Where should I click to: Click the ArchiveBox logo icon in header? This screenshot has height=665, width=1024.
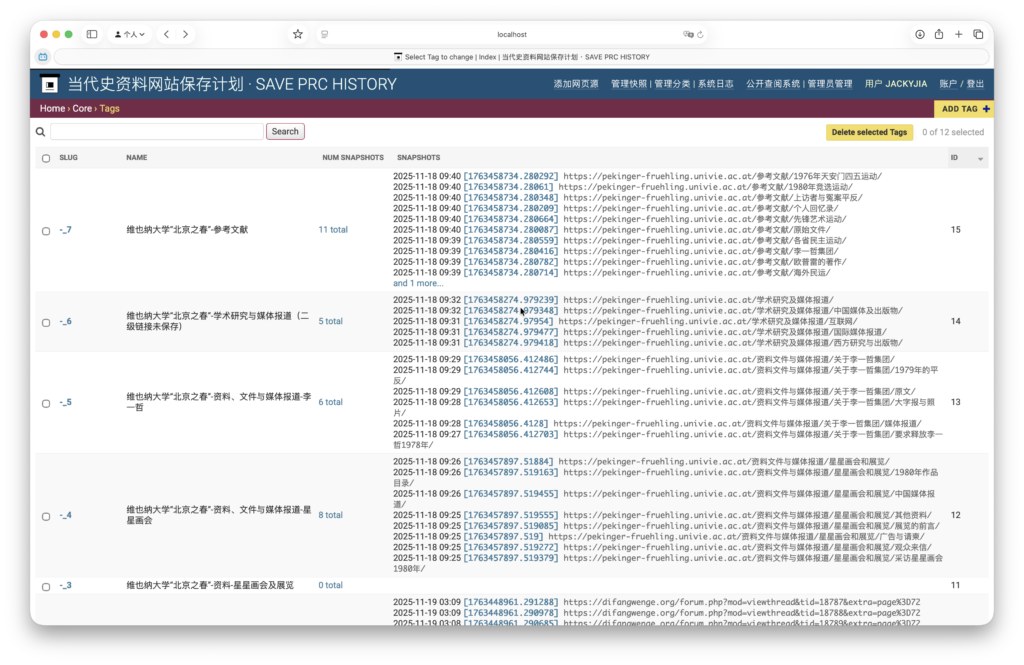click(49, 84)
